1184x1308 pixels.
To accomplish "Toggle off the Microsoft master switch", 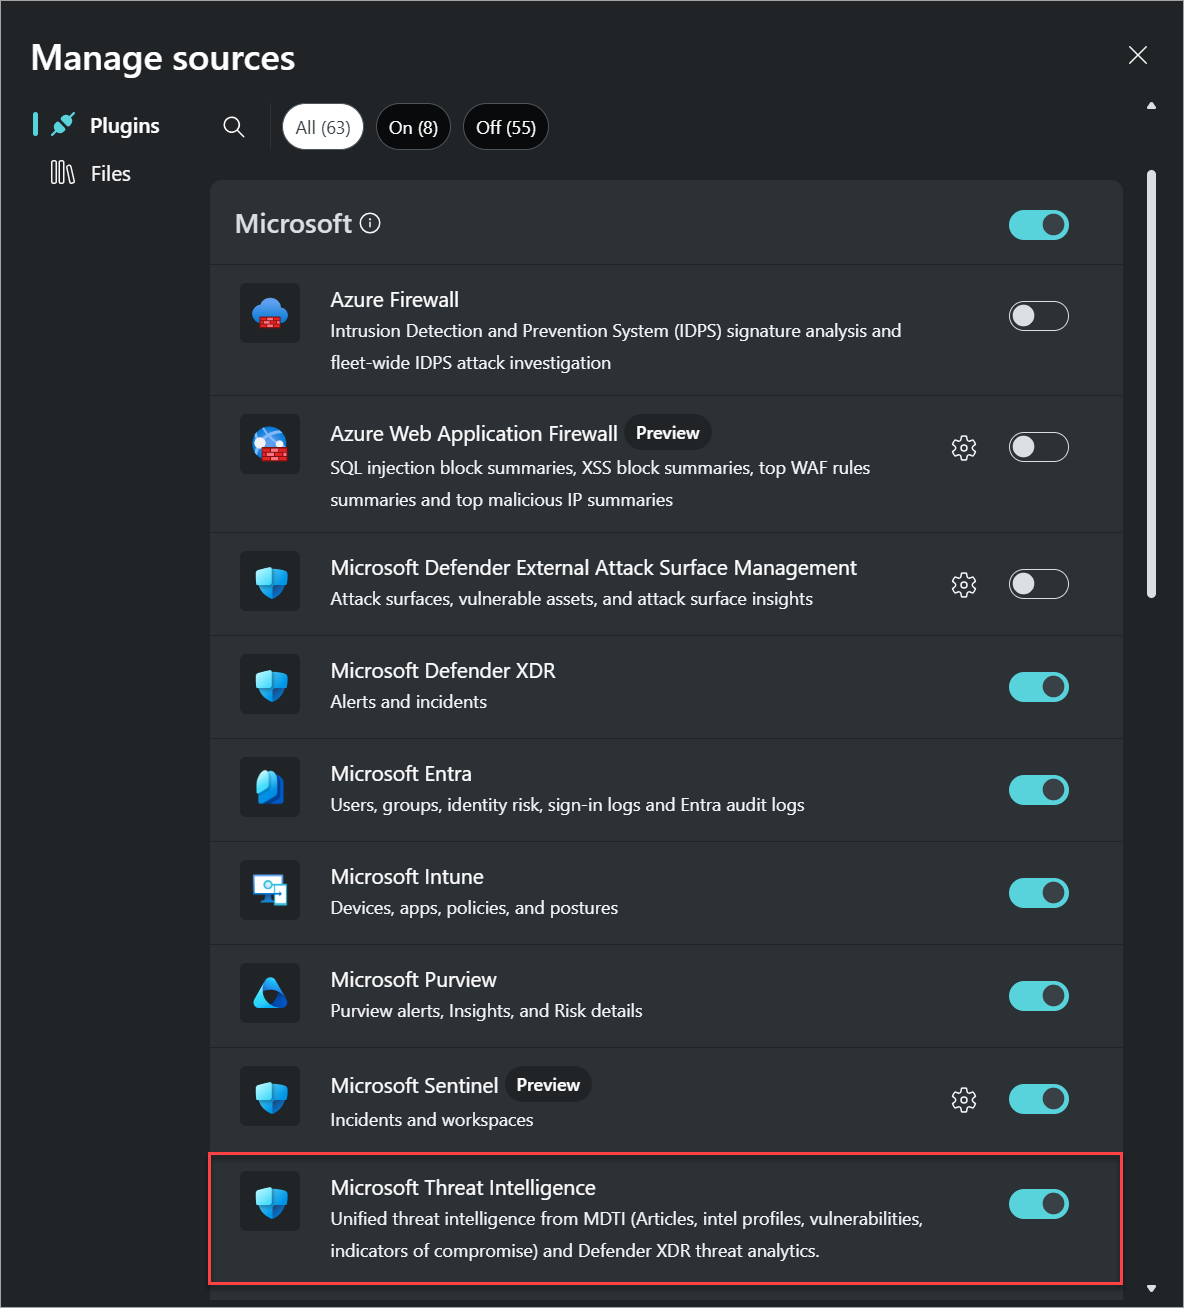I will [1038, 224].
